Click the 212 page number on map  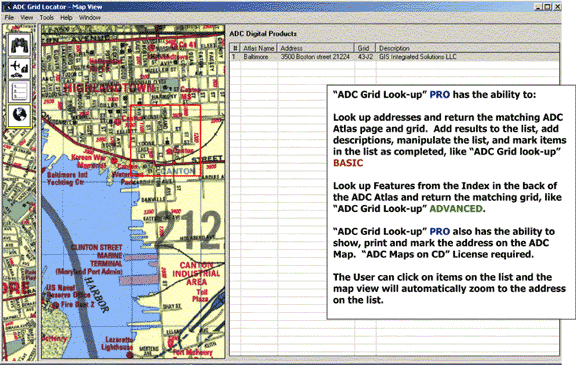(x=190, y=230)
